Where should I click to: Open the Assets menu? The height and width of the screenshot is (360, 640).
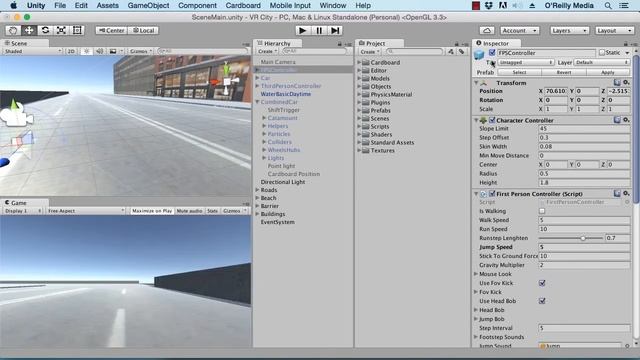pyautogui.click(x=107, y=5)
